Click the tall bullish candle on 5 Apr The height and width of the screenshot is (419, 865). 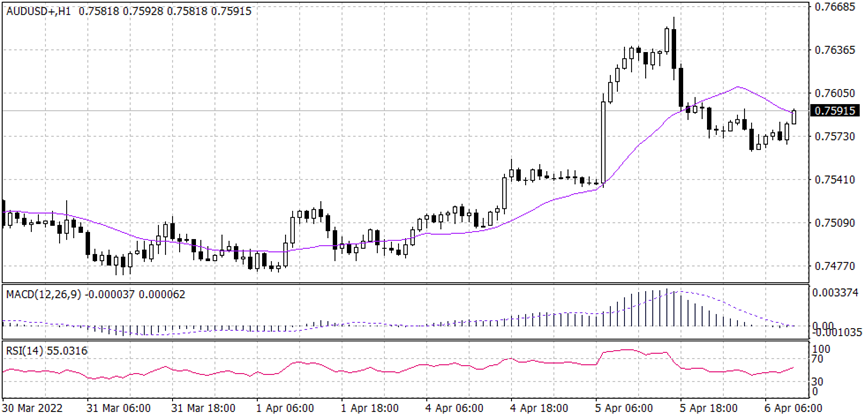603,141
